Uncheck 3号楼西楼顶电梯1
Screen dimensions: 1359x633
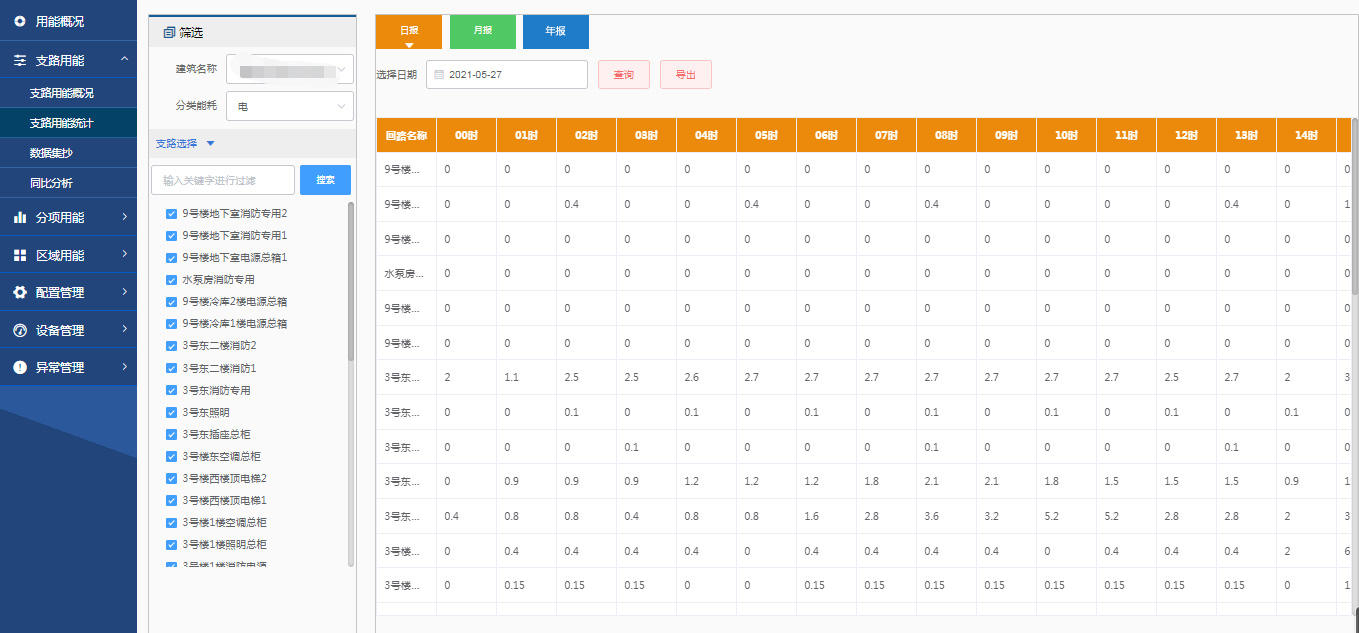pyautogui.click(x=171, y=500)
